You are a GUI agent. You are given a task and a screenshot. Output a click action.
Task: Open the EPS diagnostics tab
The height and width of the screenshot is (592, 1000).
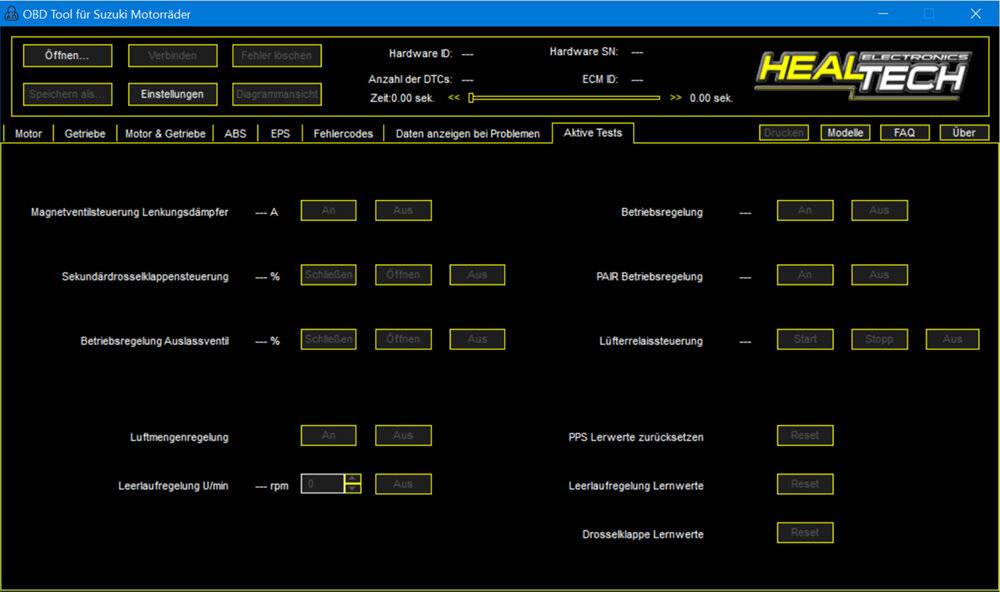(281, 133)
